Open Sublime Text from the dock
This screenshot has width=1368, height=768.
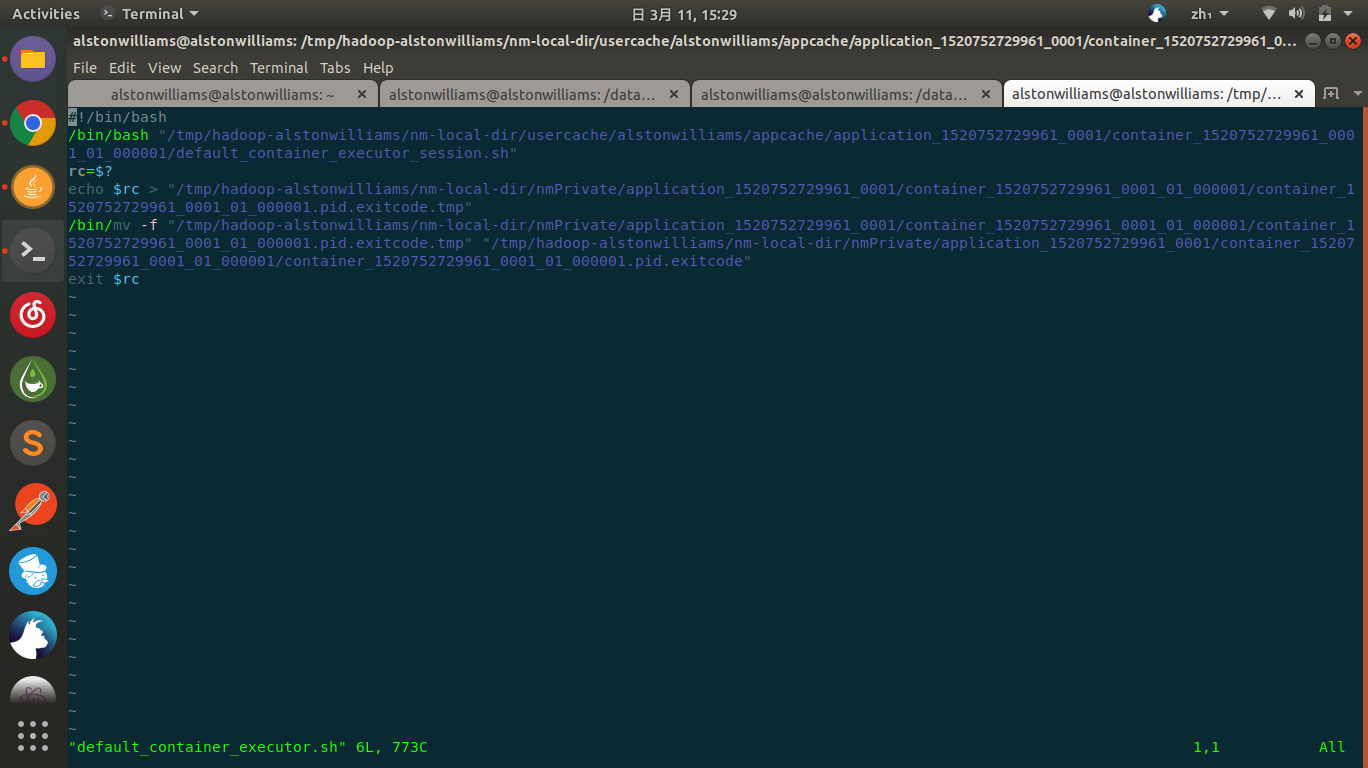33,443
